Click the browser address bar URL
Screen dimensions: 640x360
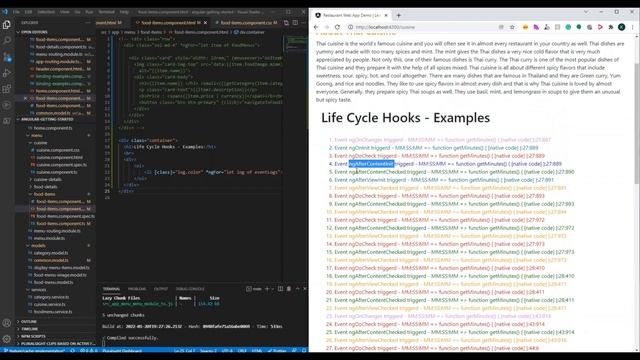[385, 27]
